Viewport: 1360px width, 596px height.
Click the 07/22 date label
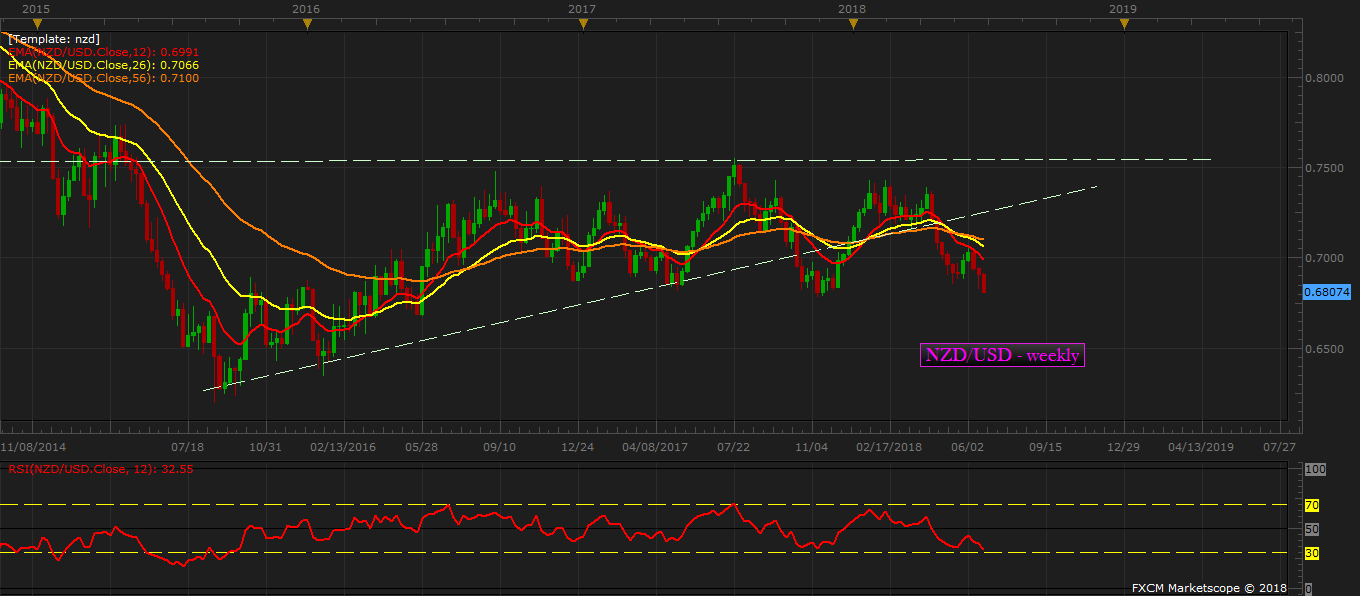coord(733,447)
